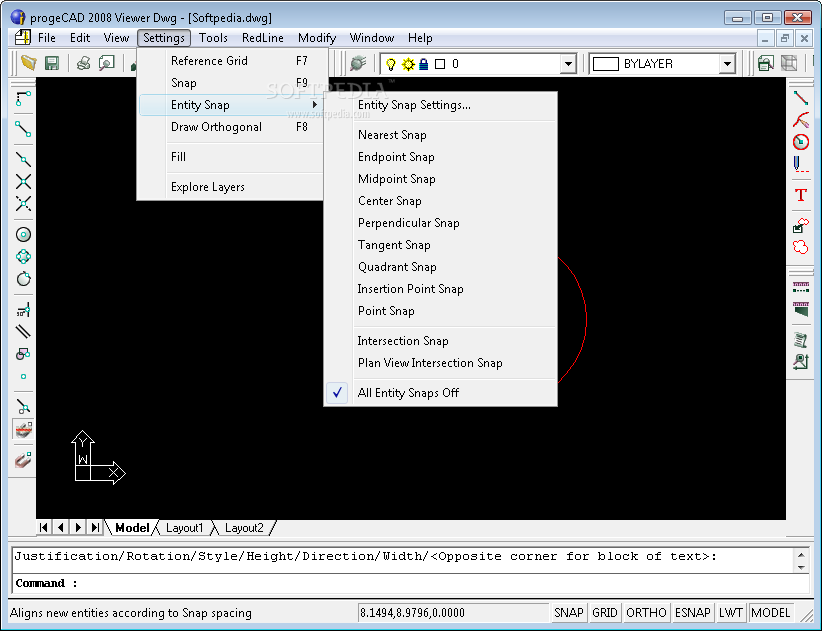This screenshot has width=822, height=631.
Task: Select the Model tab
Action: pyautogui.click(x=132, y=528)
